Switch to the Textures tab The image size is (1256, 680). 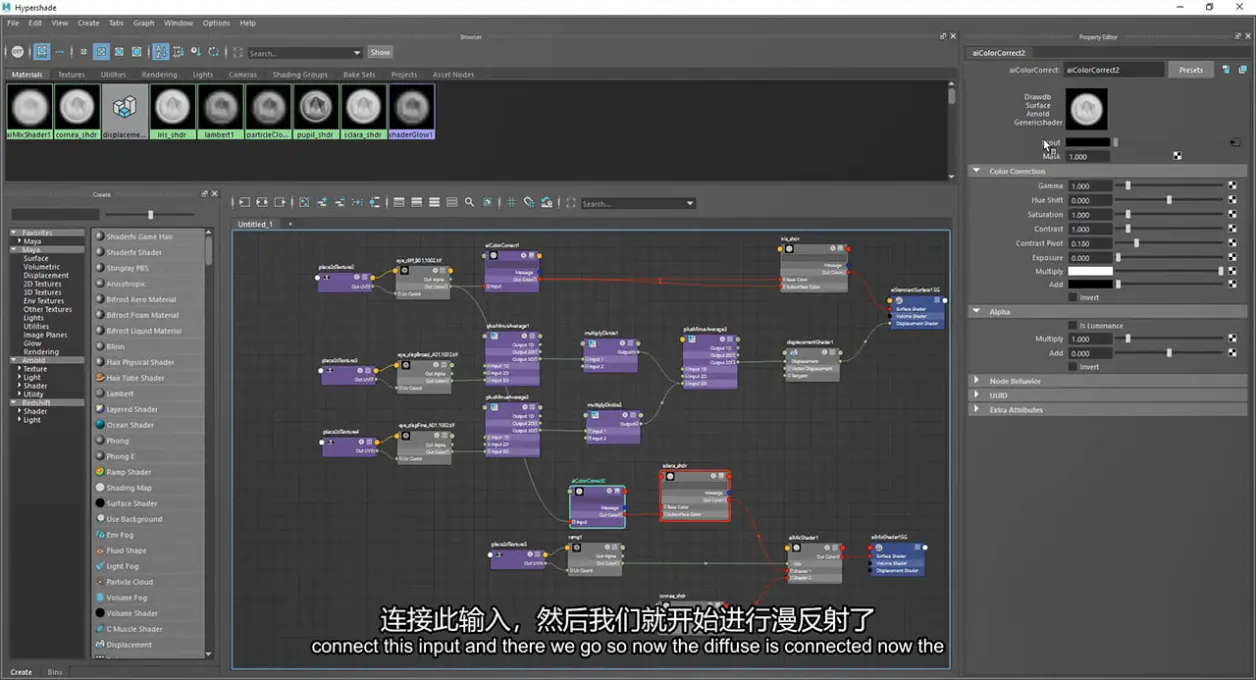click(x=71, y=74)
